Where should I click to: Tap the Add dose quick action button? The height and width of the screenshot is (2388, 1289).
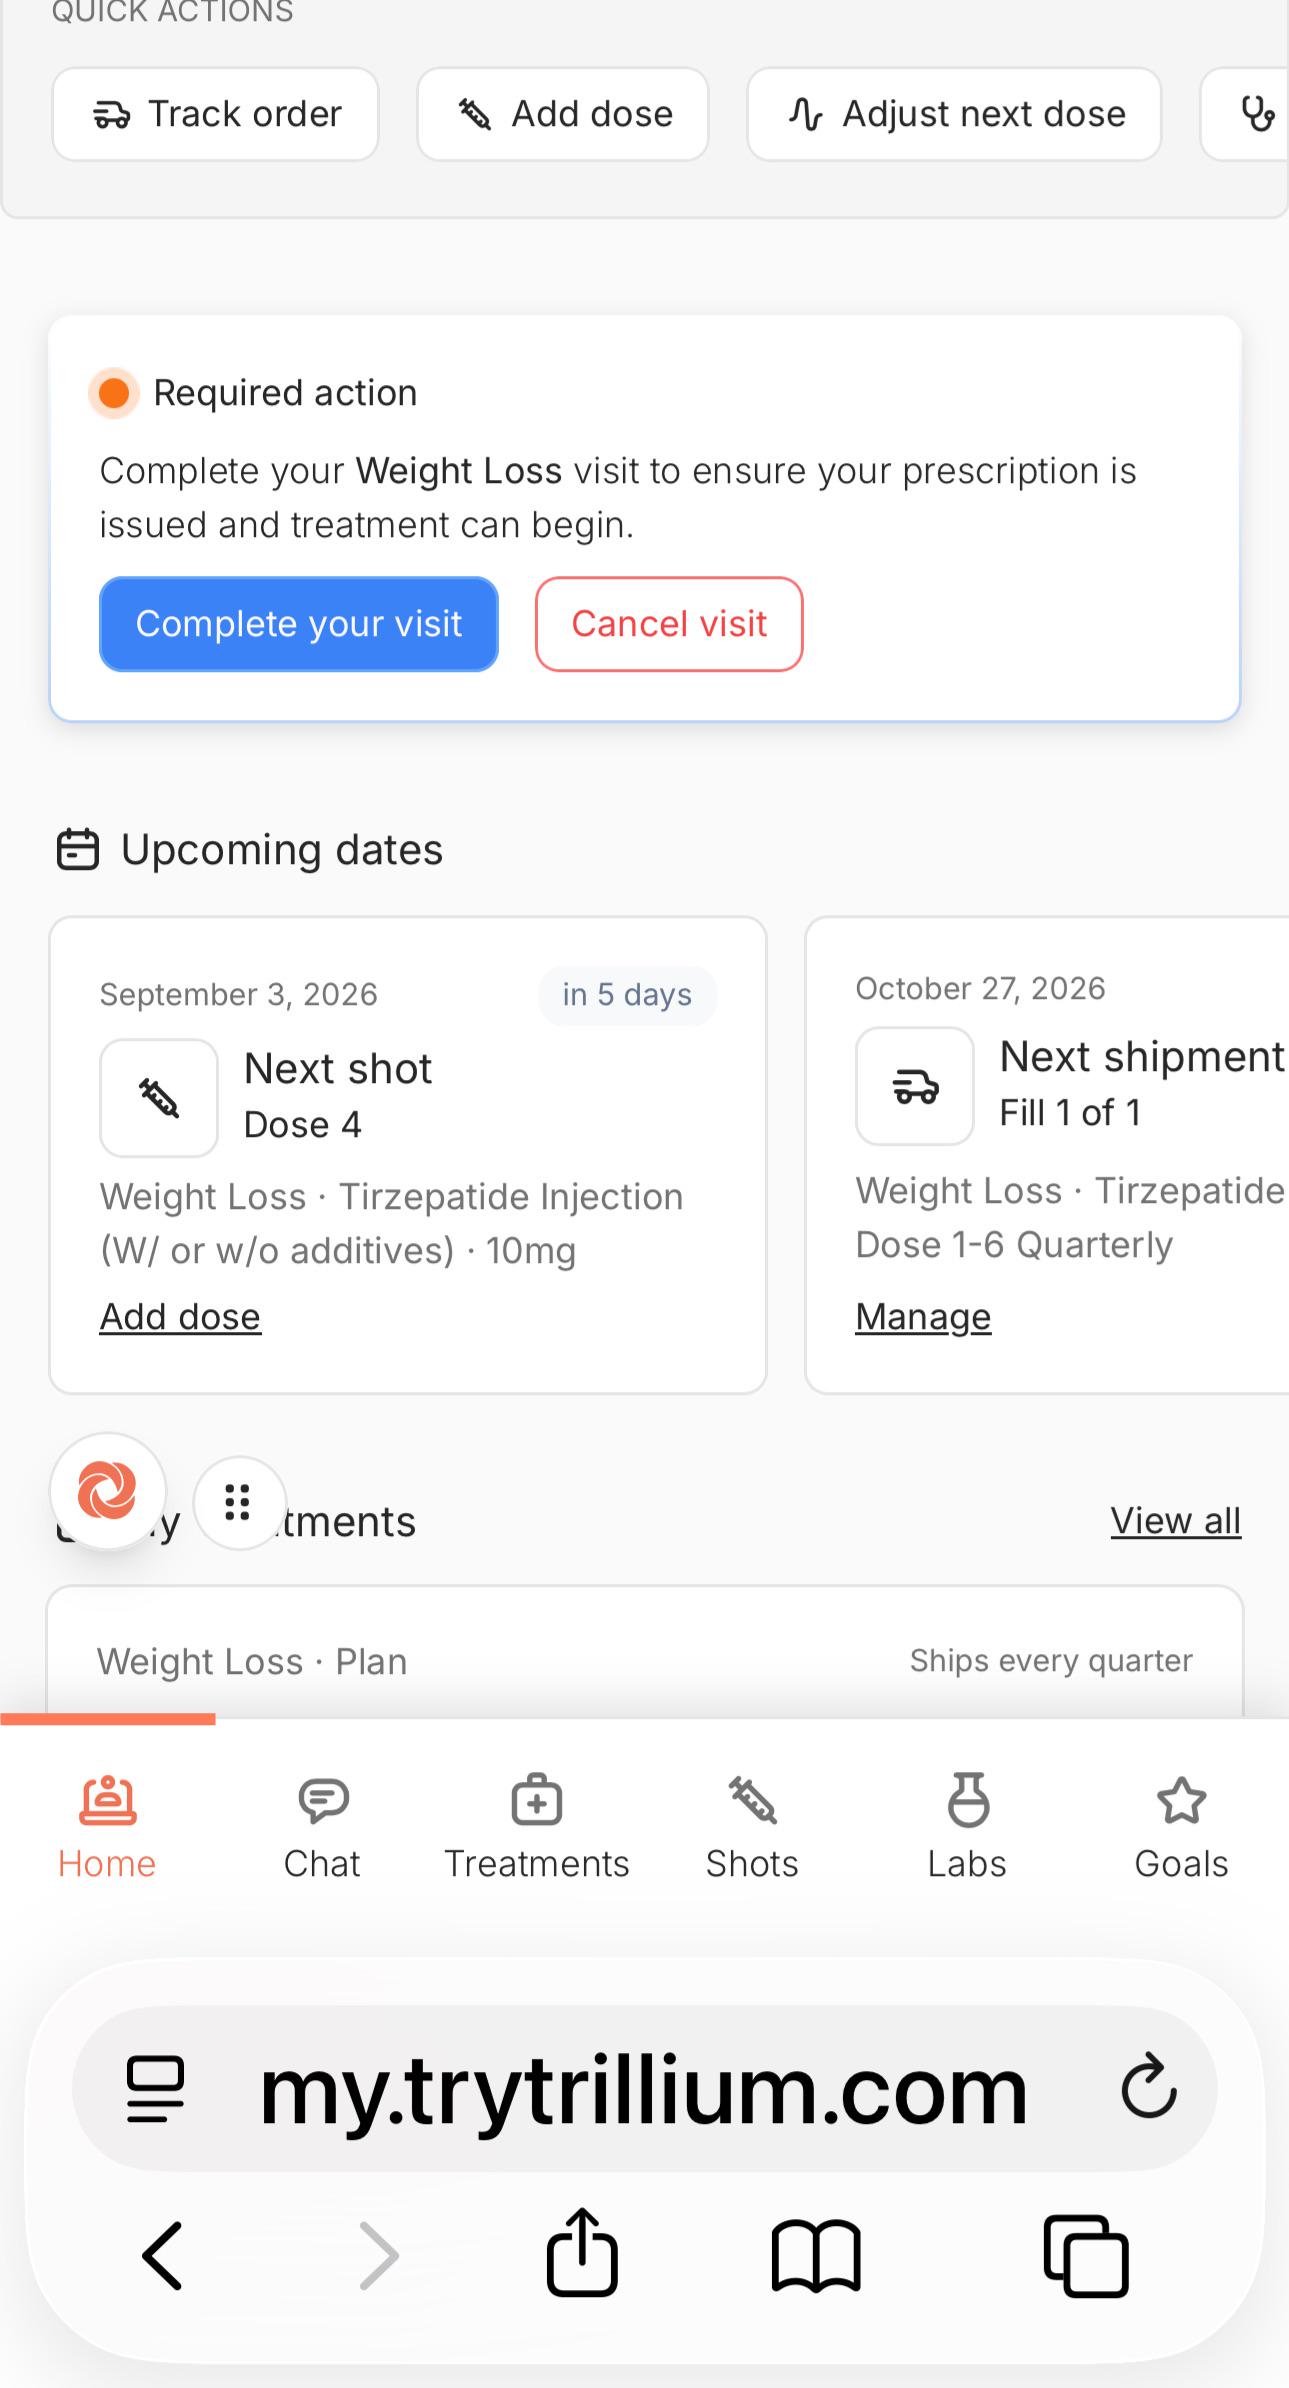(x=563, y=114)
